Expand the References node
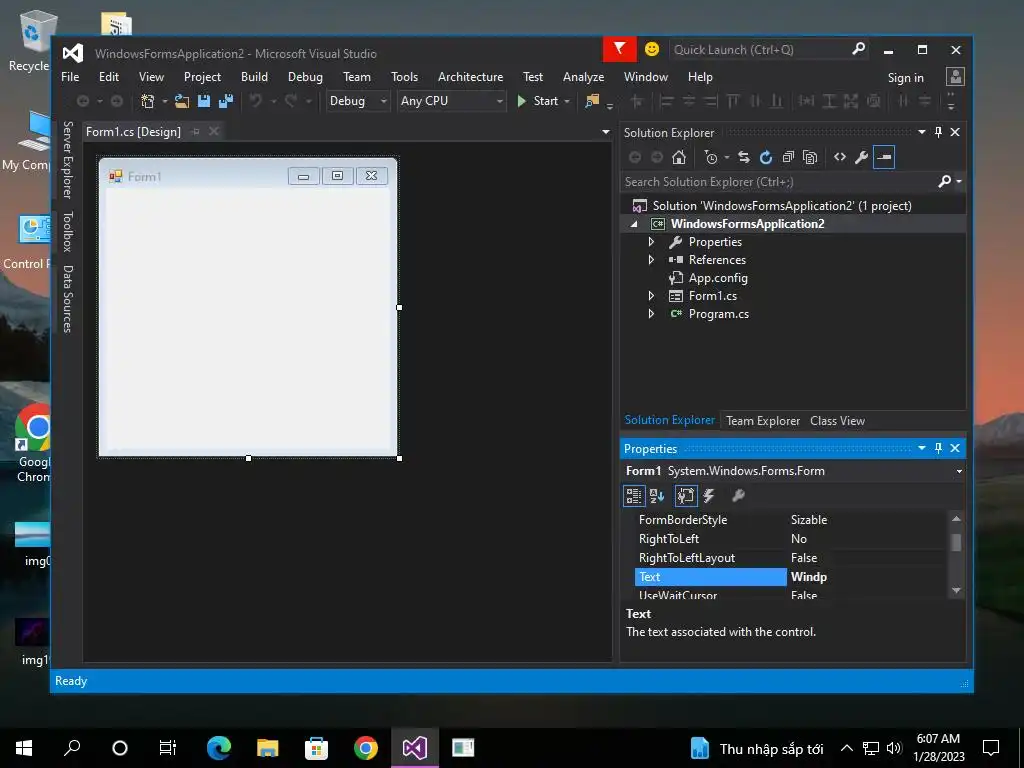The width and height of the screenshot is (1024, 768). pos(651,260)
